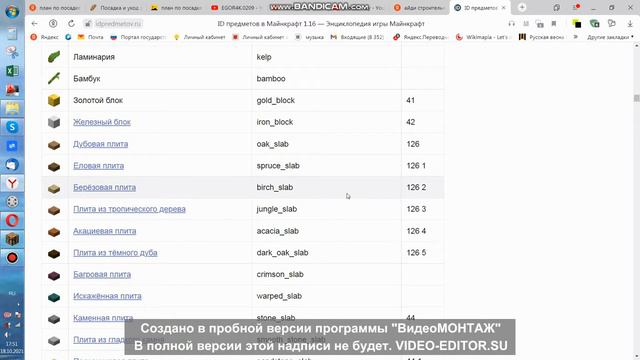640x360 pixels.
Task: Click the gold_block ID text
Action: (276, 100)
